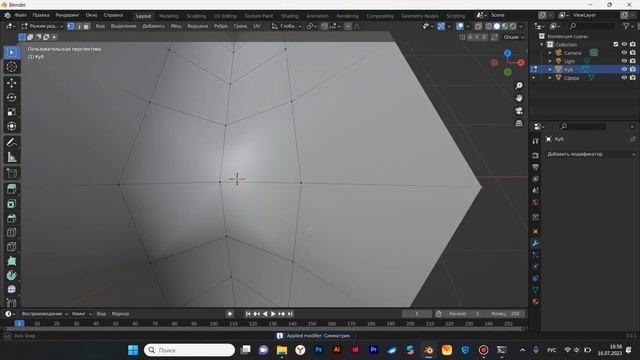The width and height of the screenshot is (640, 360).
Task: Open the Глоба transform orientation dropdown
Action: coord(287,26)
